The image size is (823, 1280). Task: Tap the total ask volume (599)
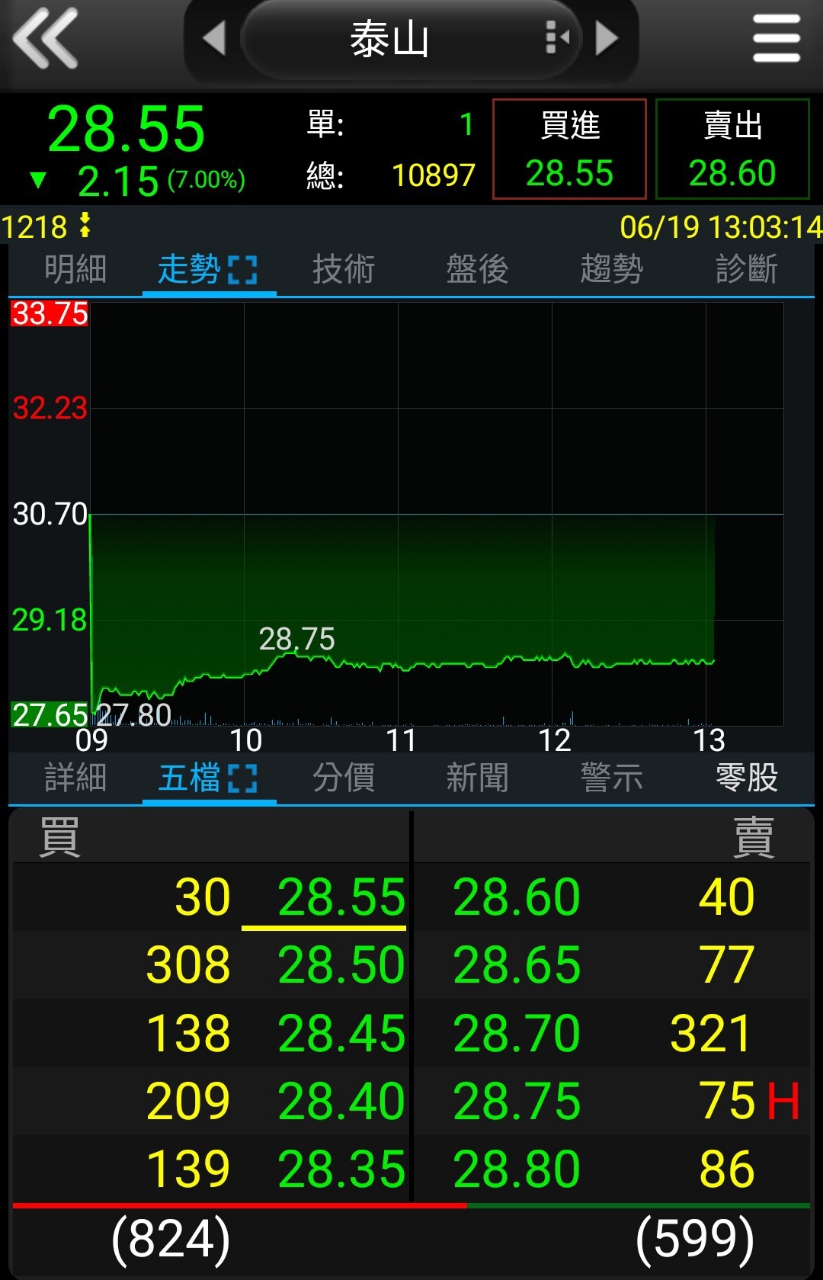pyautogui.click(x=695, y=1240)
